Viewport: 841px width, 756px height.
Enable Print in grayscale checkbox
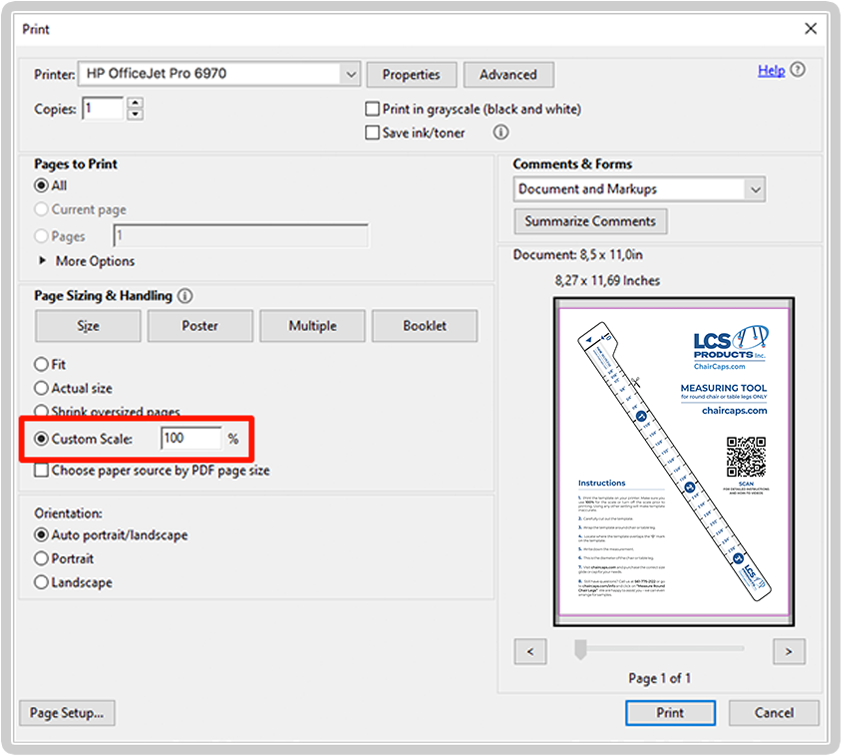(372, 109)
